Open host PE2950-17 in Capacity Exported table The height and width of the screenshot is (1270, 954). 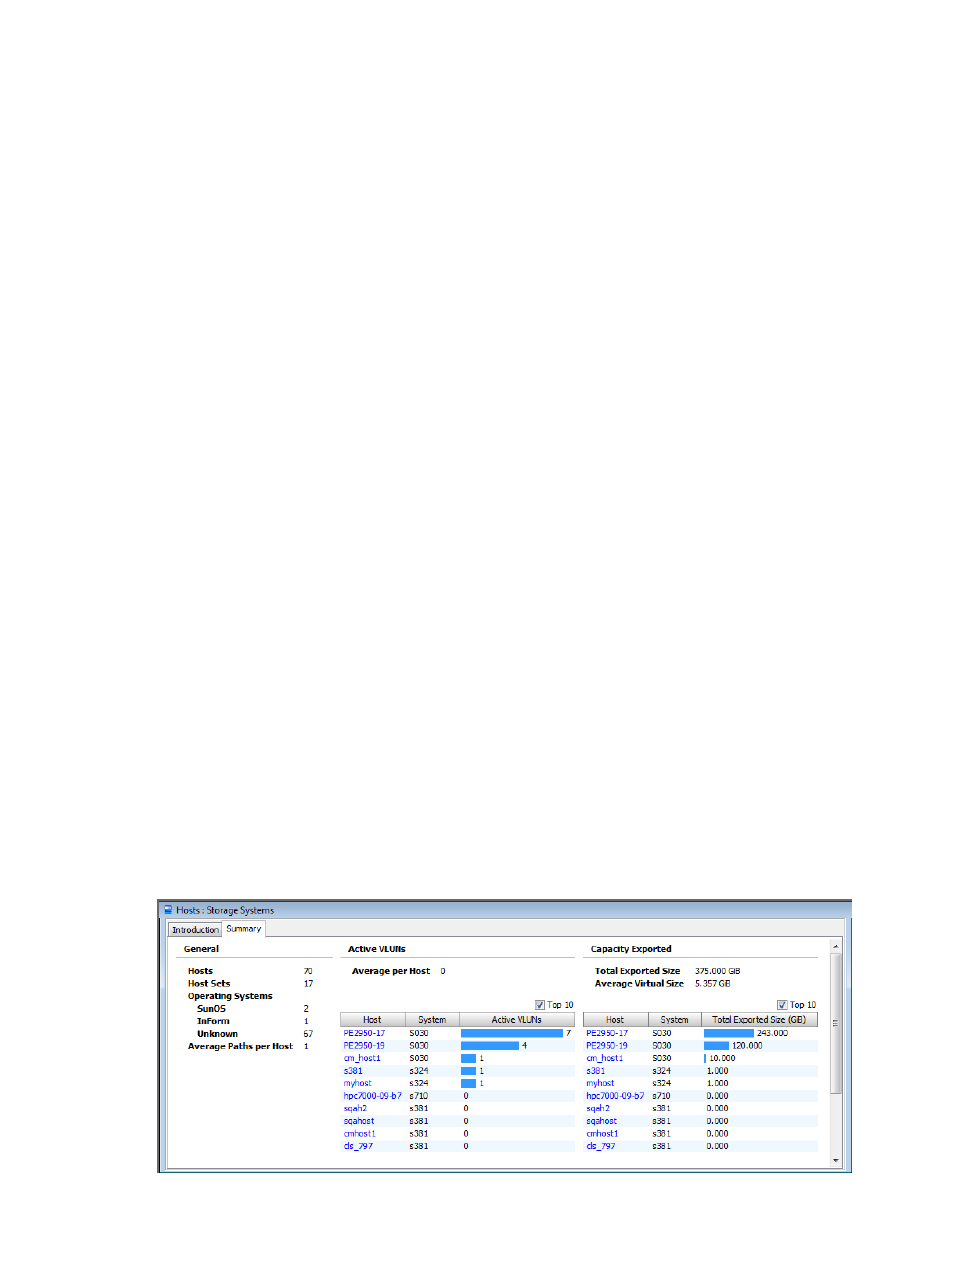click(x=607, y=1033)
